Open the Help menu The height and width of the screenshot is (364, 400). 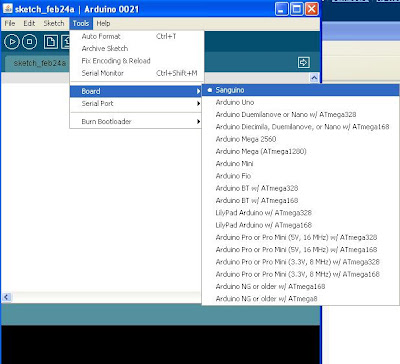click(x=103, y=23)
